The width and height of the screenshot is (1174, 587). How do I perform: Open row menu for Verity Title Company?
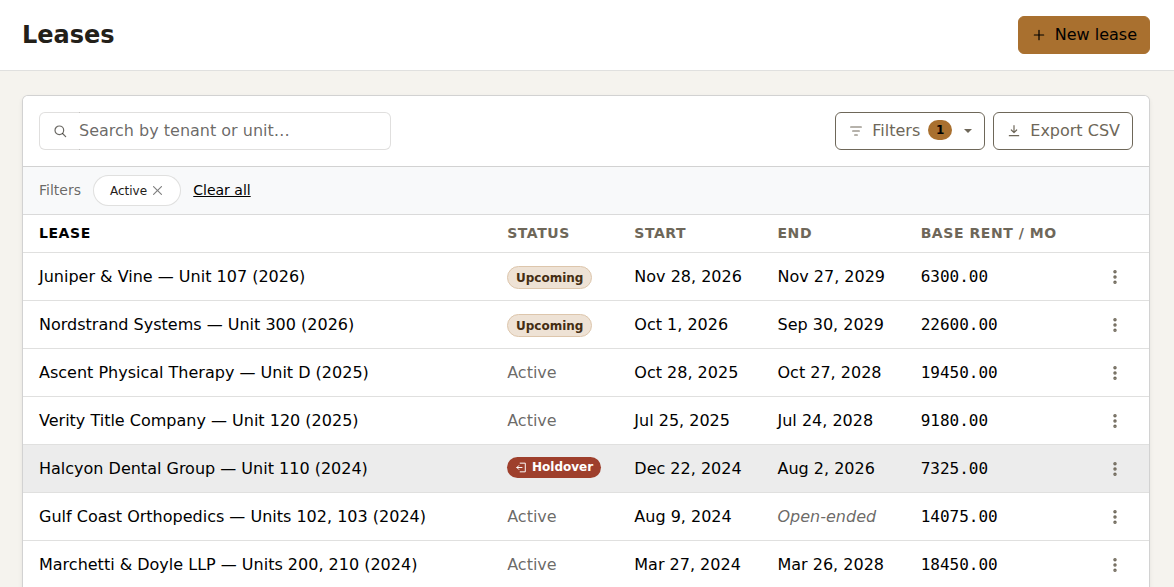[x=1114, y=421]
